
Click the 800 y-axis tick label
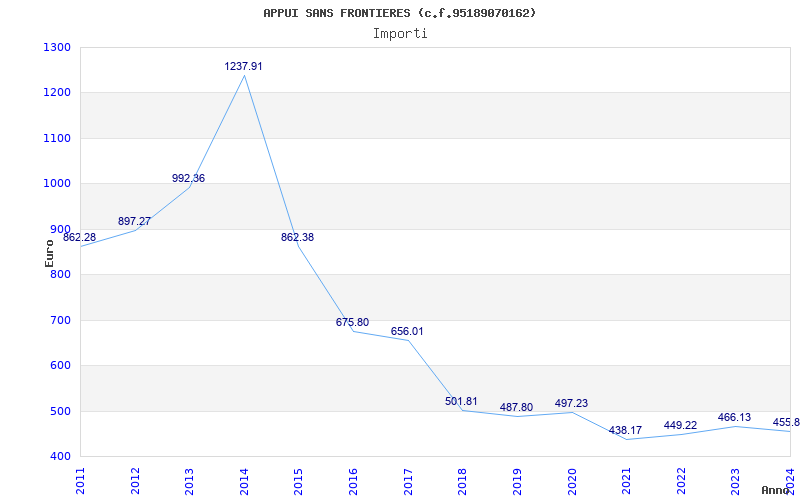tap(60, 274)
